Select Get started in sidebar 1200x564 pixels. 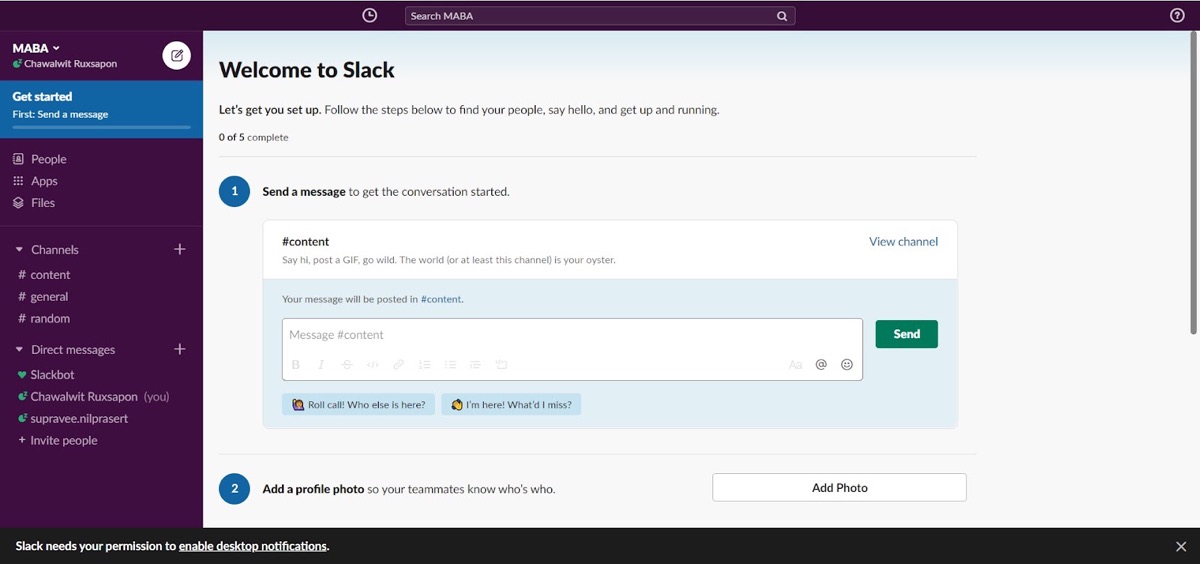tap(101, 107)
